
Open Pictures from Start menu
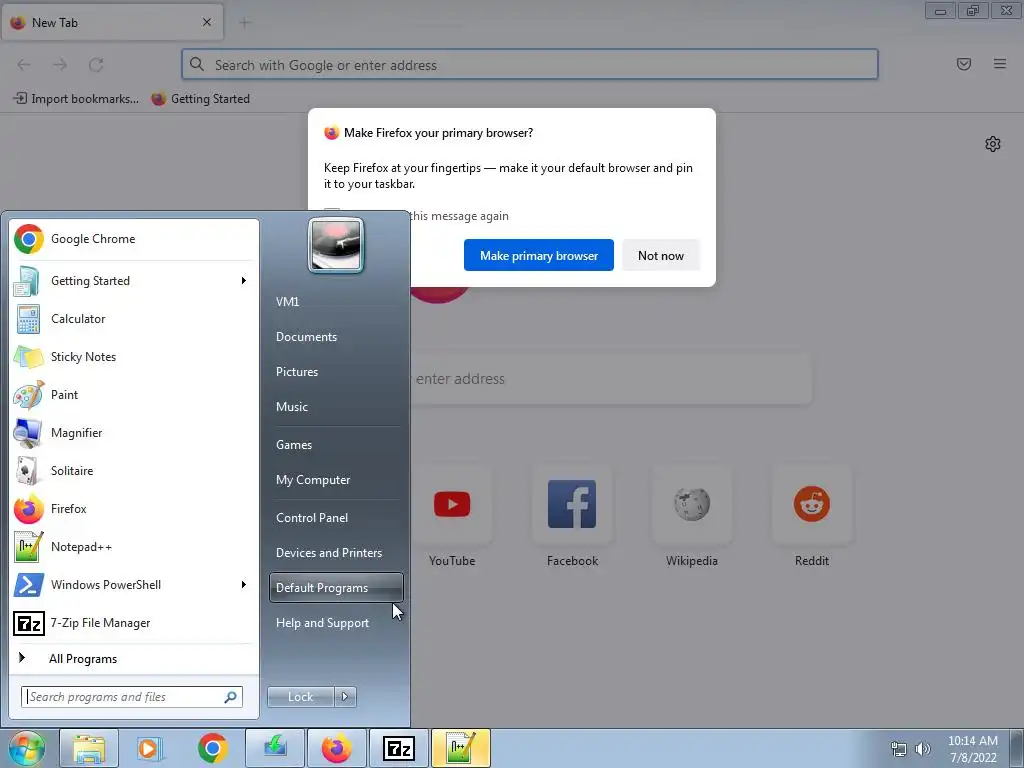point(336,372)
